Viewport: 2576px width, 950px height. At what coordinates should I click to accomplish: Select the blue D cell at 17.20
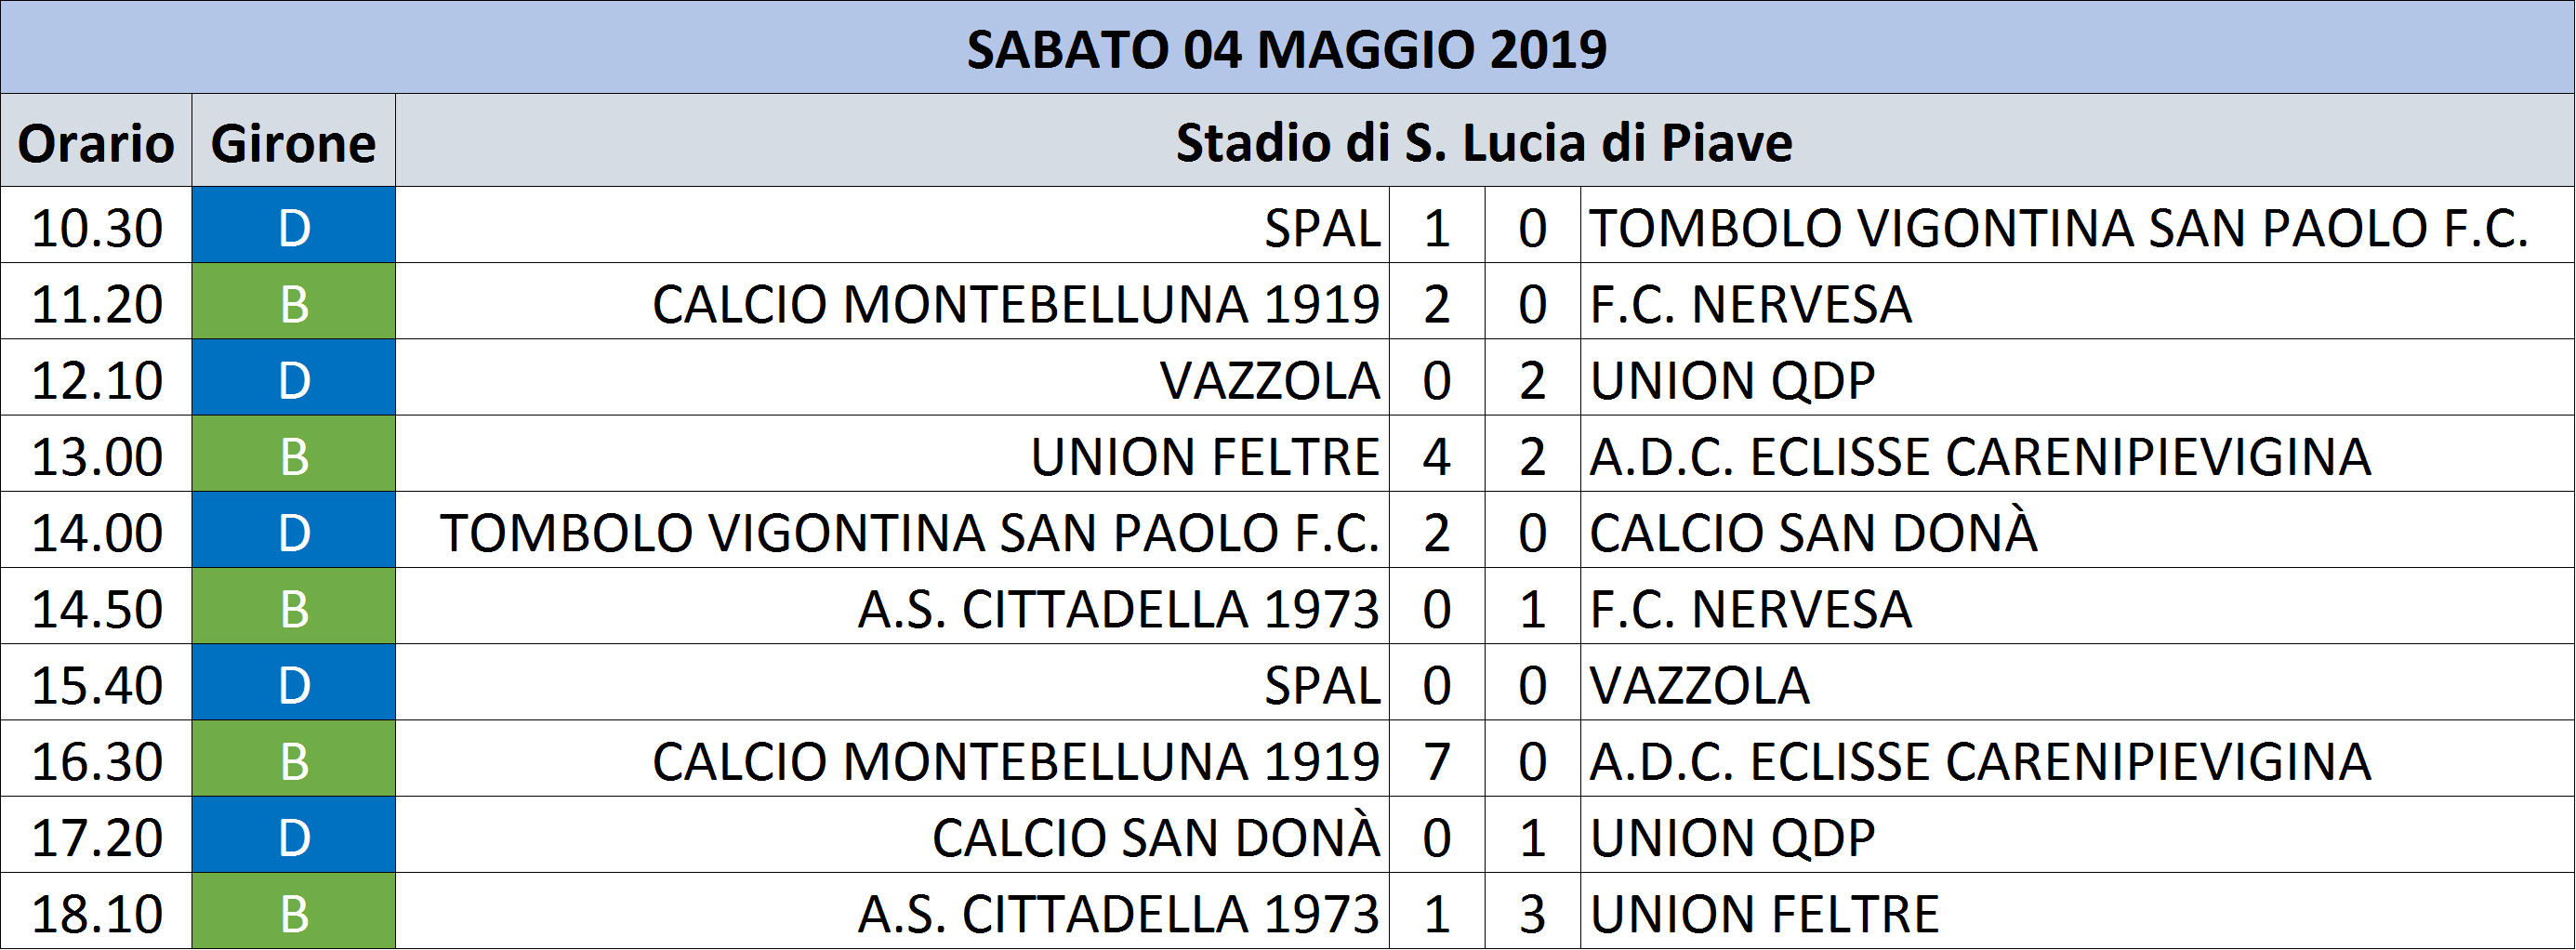pos(293,836)
